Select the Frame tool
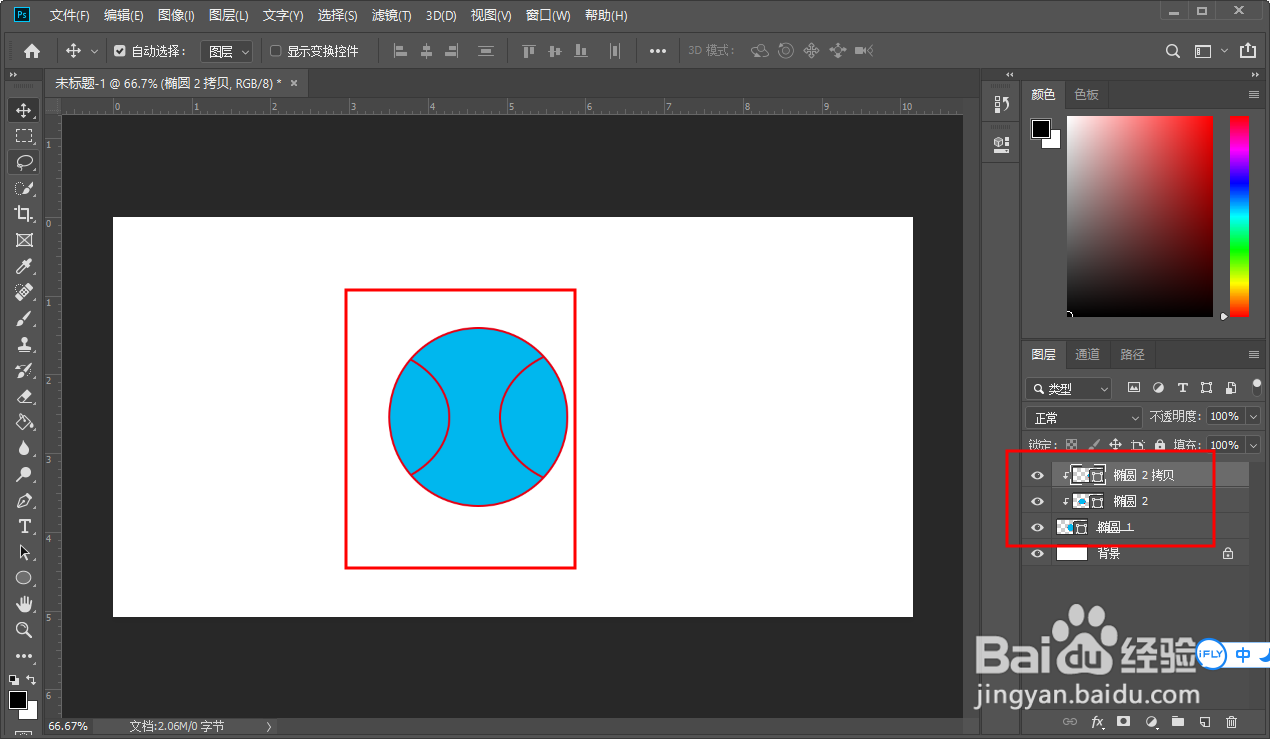 [x=24, y=240]
